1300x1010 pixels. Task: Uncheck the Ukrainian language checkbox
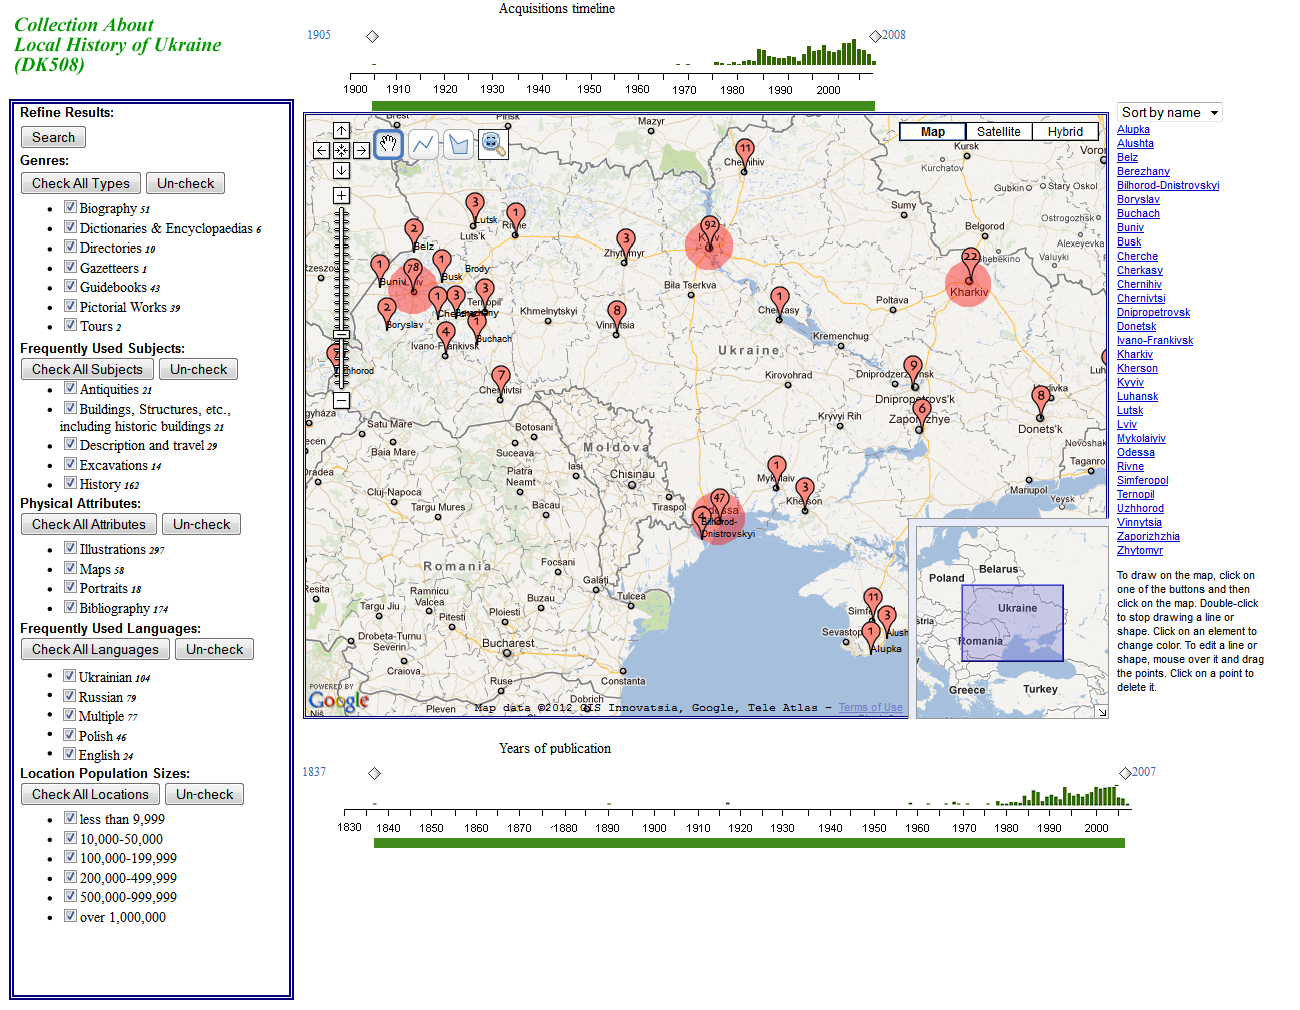(x=69, y=676)
